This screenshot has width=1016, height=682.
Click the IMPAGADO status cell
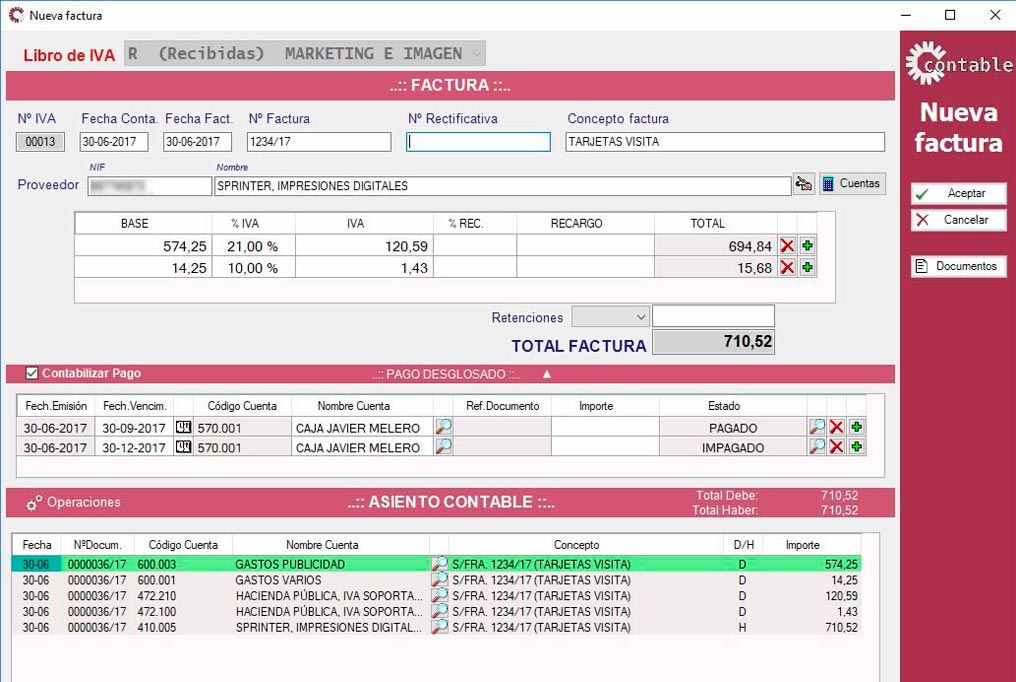(733, 447)
